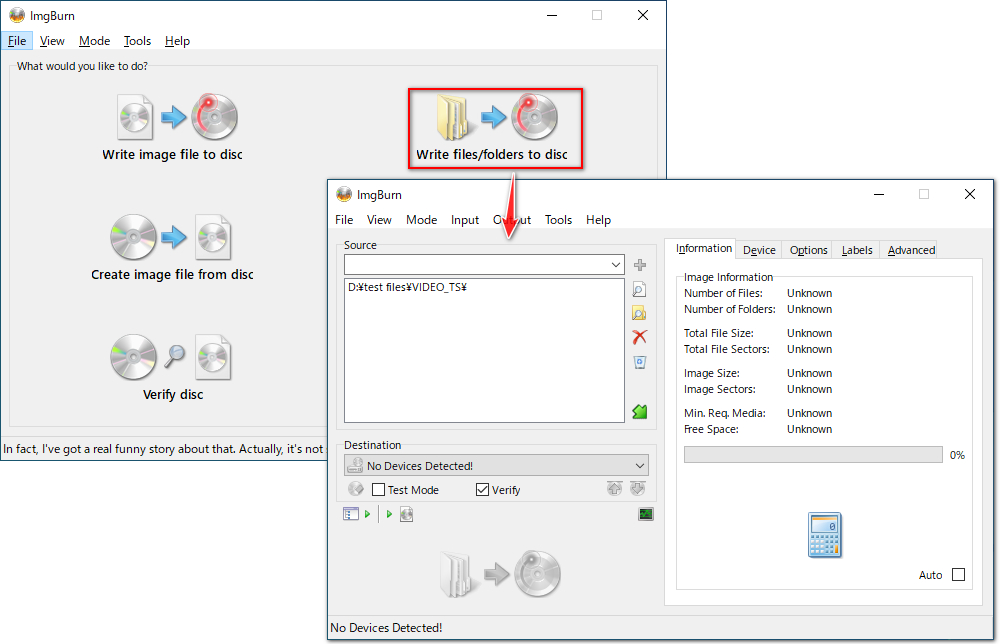Expand the Source path dropdown
The width and height of the screenshot is (1000, 644).
tap(616, 265)
